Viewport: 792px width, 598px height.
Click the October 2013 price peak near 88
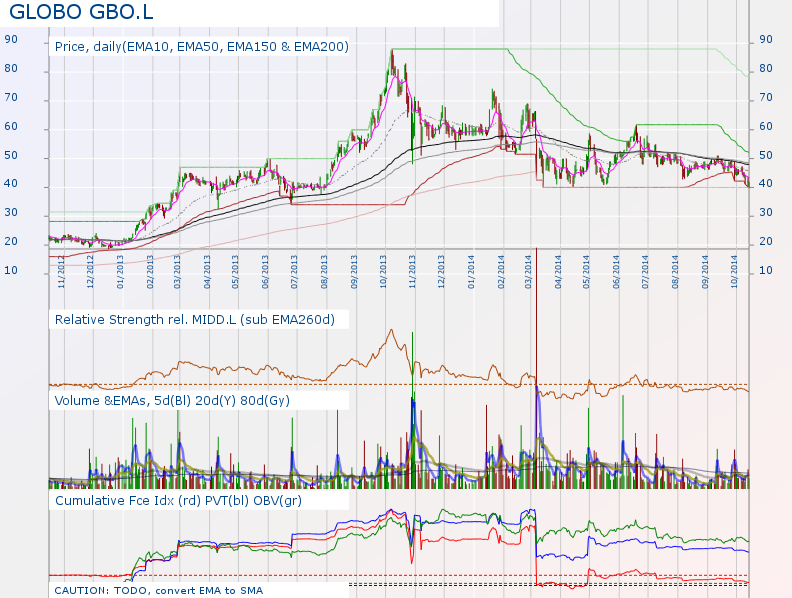click(391, 51)
